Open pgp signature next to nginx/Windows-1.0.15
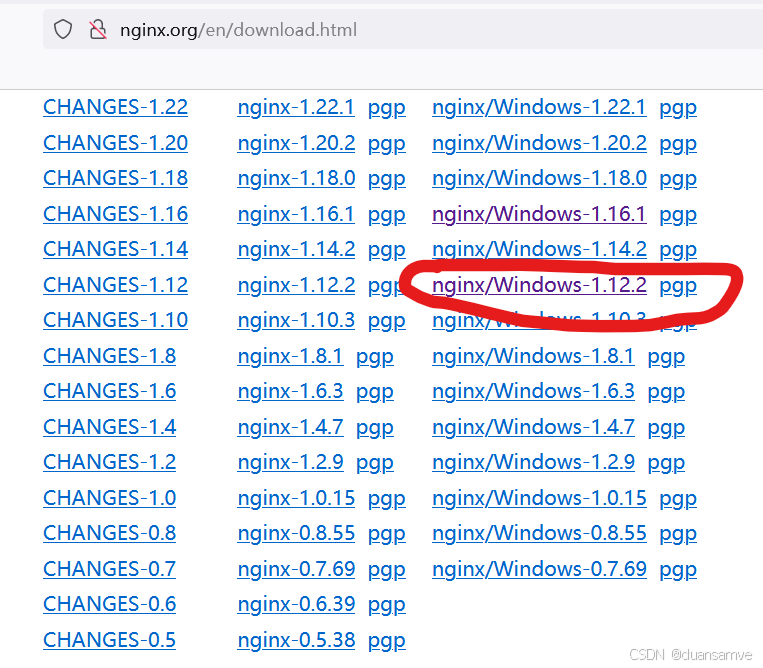The height and width of the screenshot is (668, 763). tap(678, 500)
